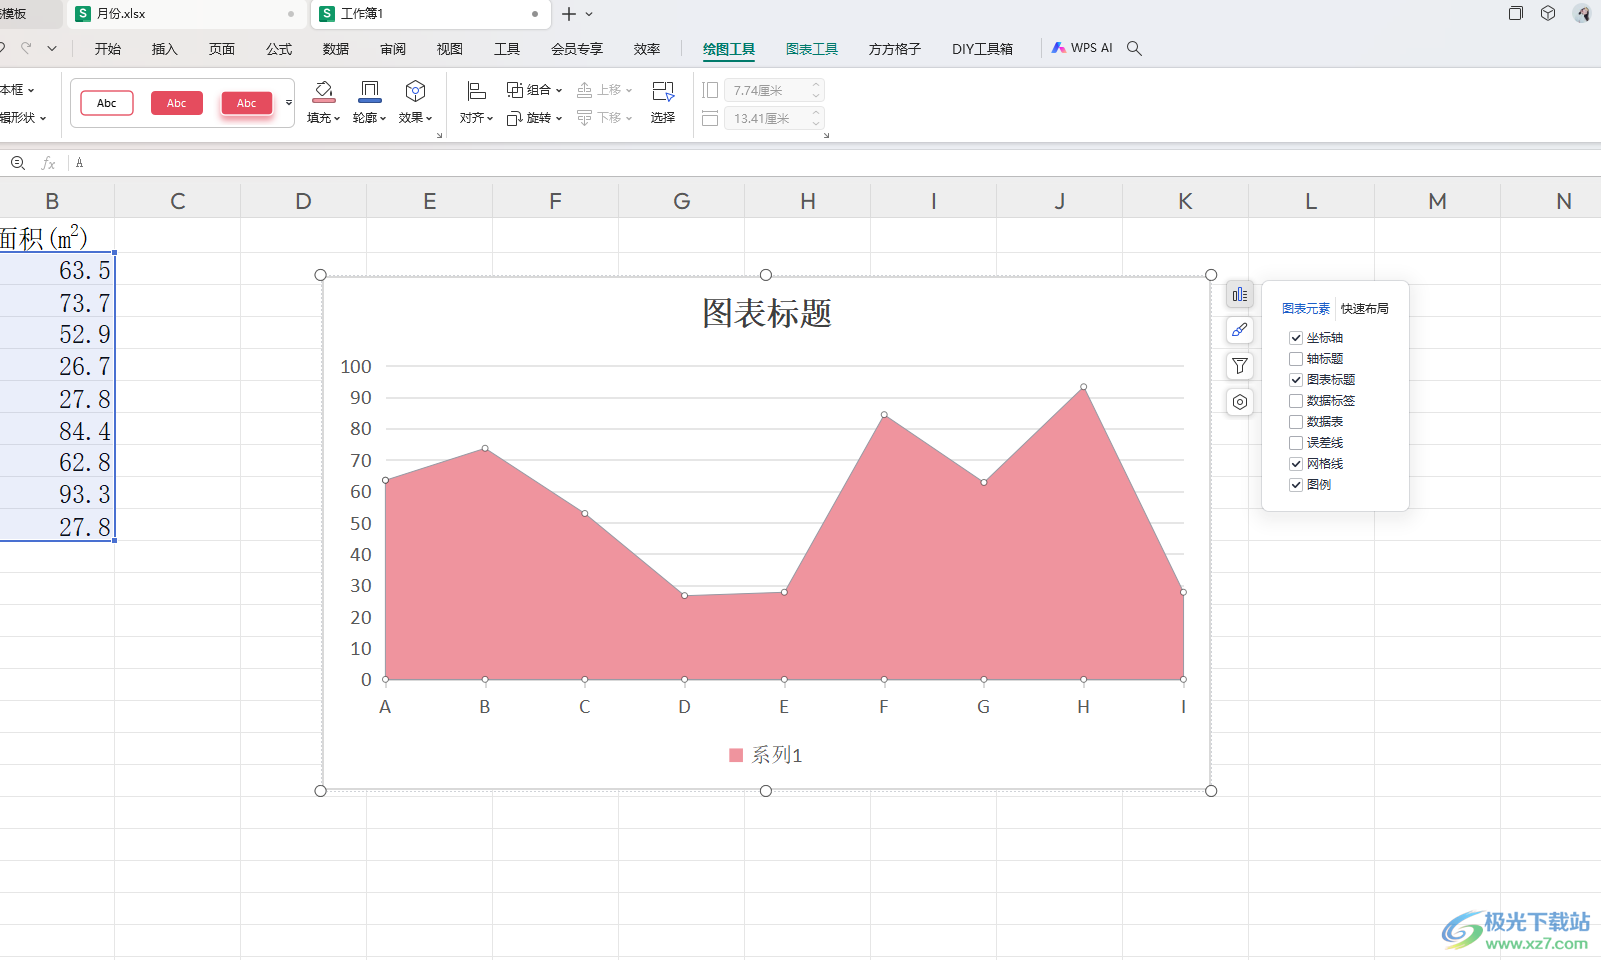
Task: Open the 数据 Data menu tab
Action: coord(336,49)
